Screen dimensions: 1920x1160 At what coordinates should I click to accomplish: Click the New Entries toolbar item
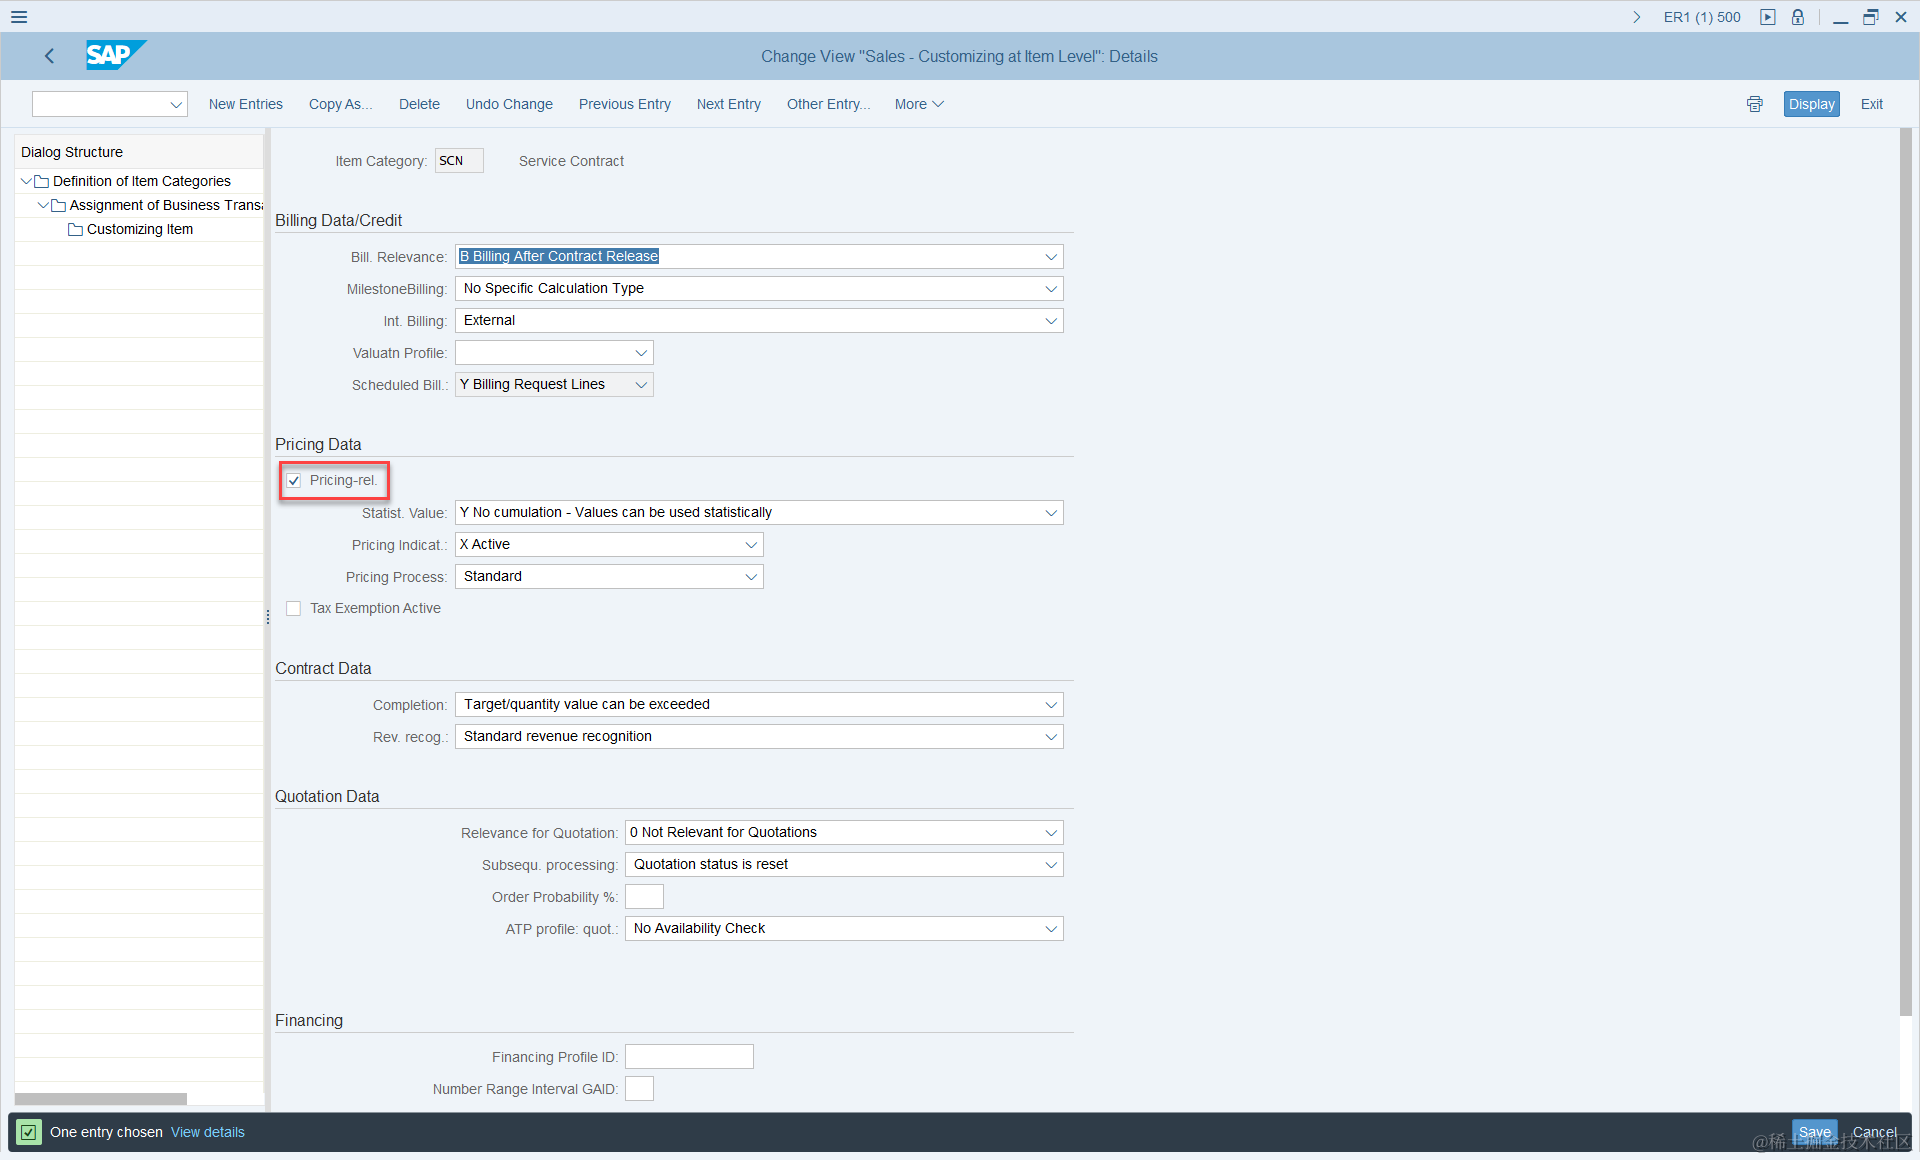coord(245,104)
